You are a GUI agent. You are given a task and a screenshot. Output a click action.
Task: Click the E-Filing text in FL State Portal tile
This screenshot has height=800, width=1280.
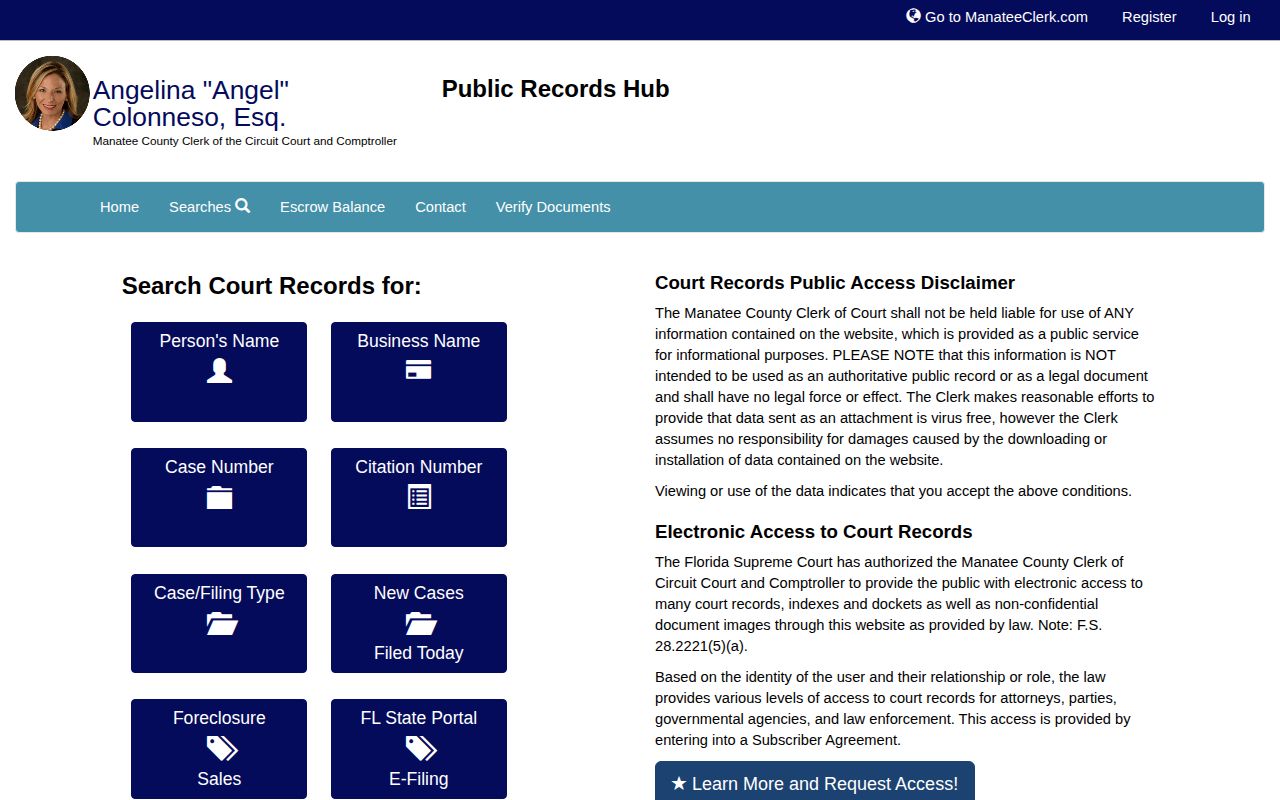418,779
